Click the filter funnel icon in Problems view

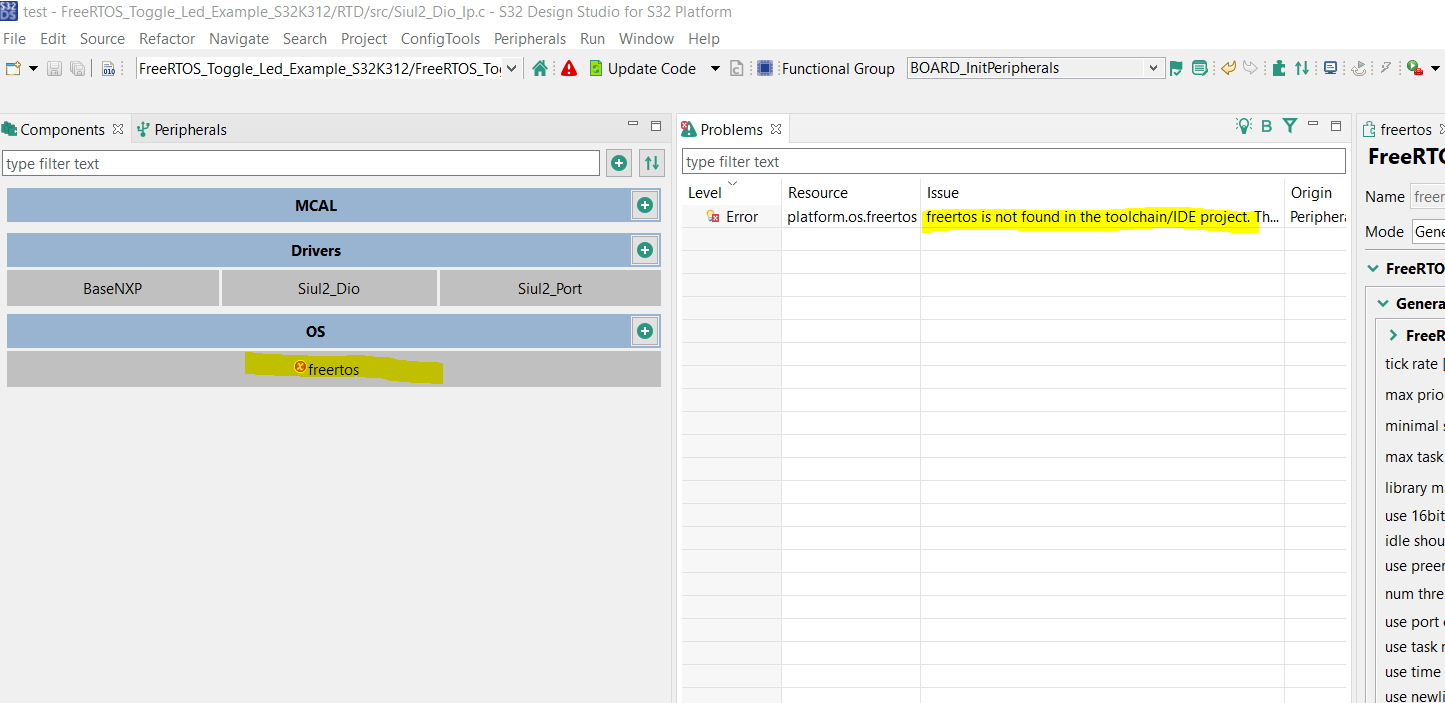click(x=1290, y=126)
